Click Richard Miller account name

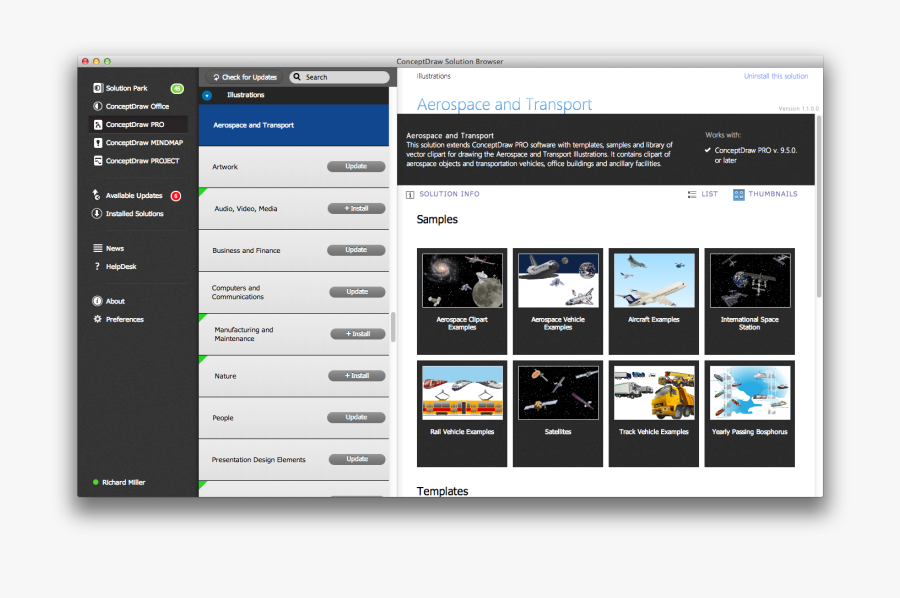coord(123,483)
